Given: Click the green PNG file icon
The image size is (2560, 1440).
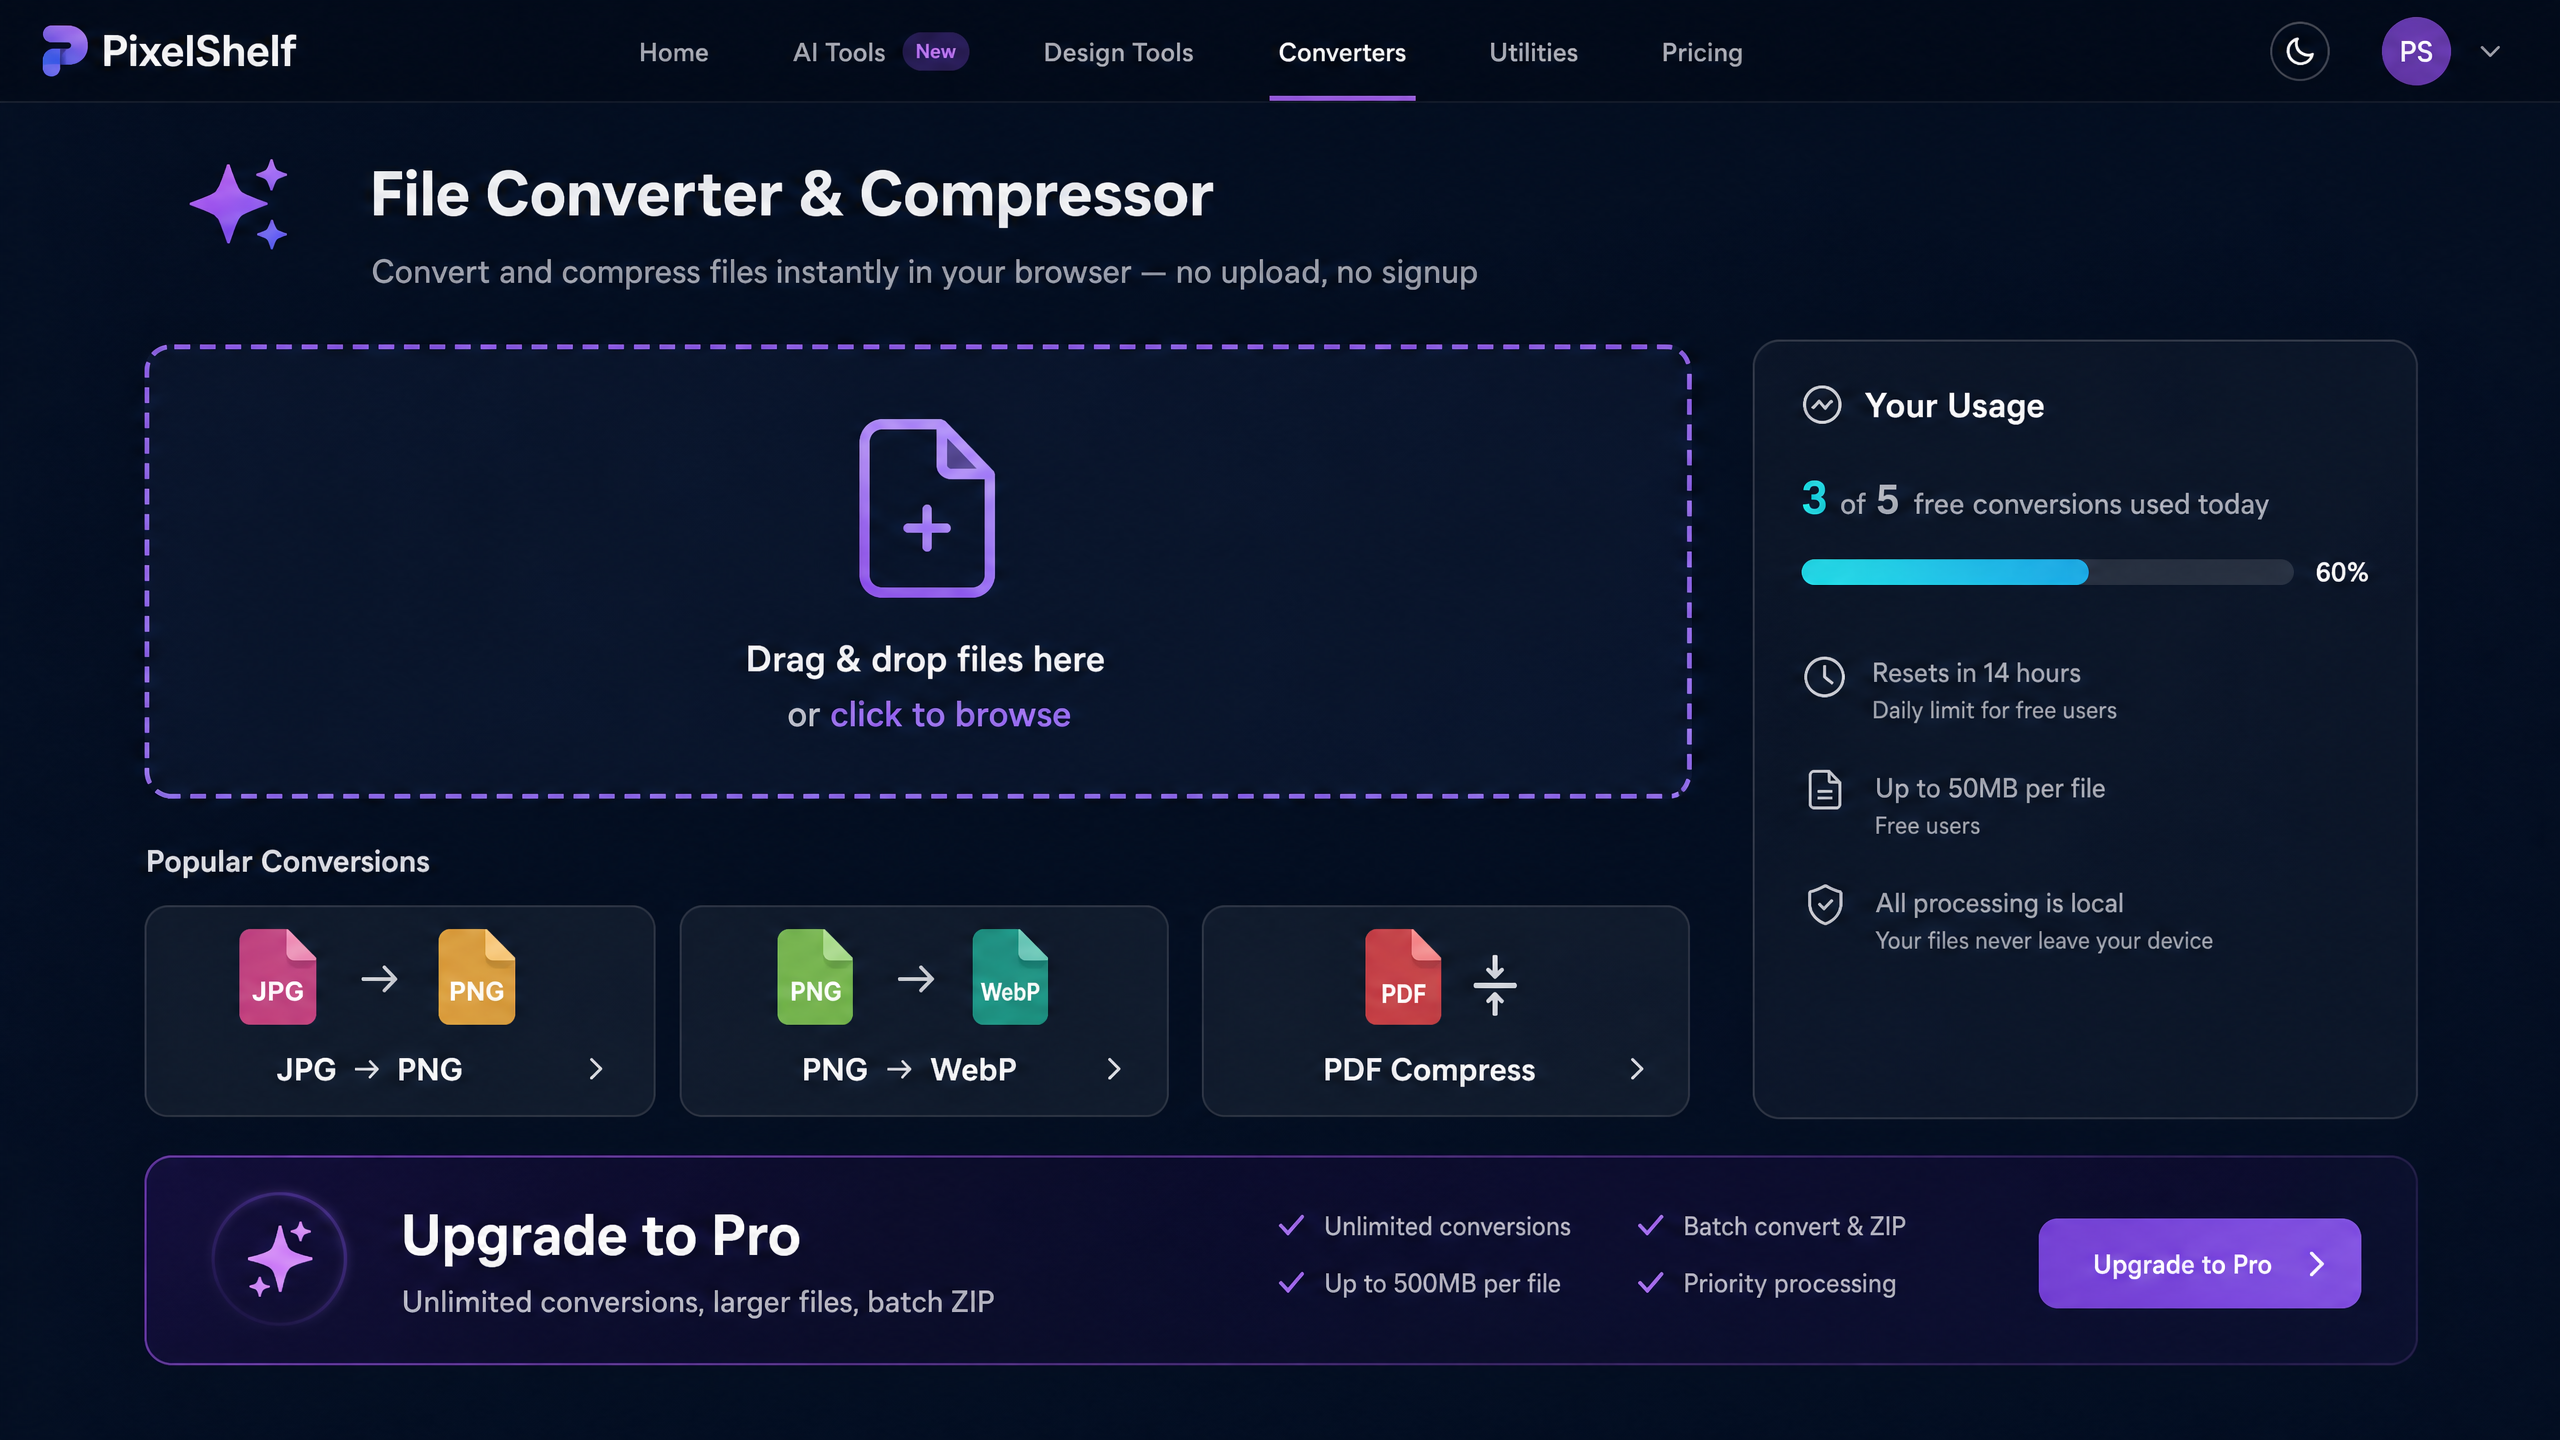Looking at the screenshot, I should (815, 977).
